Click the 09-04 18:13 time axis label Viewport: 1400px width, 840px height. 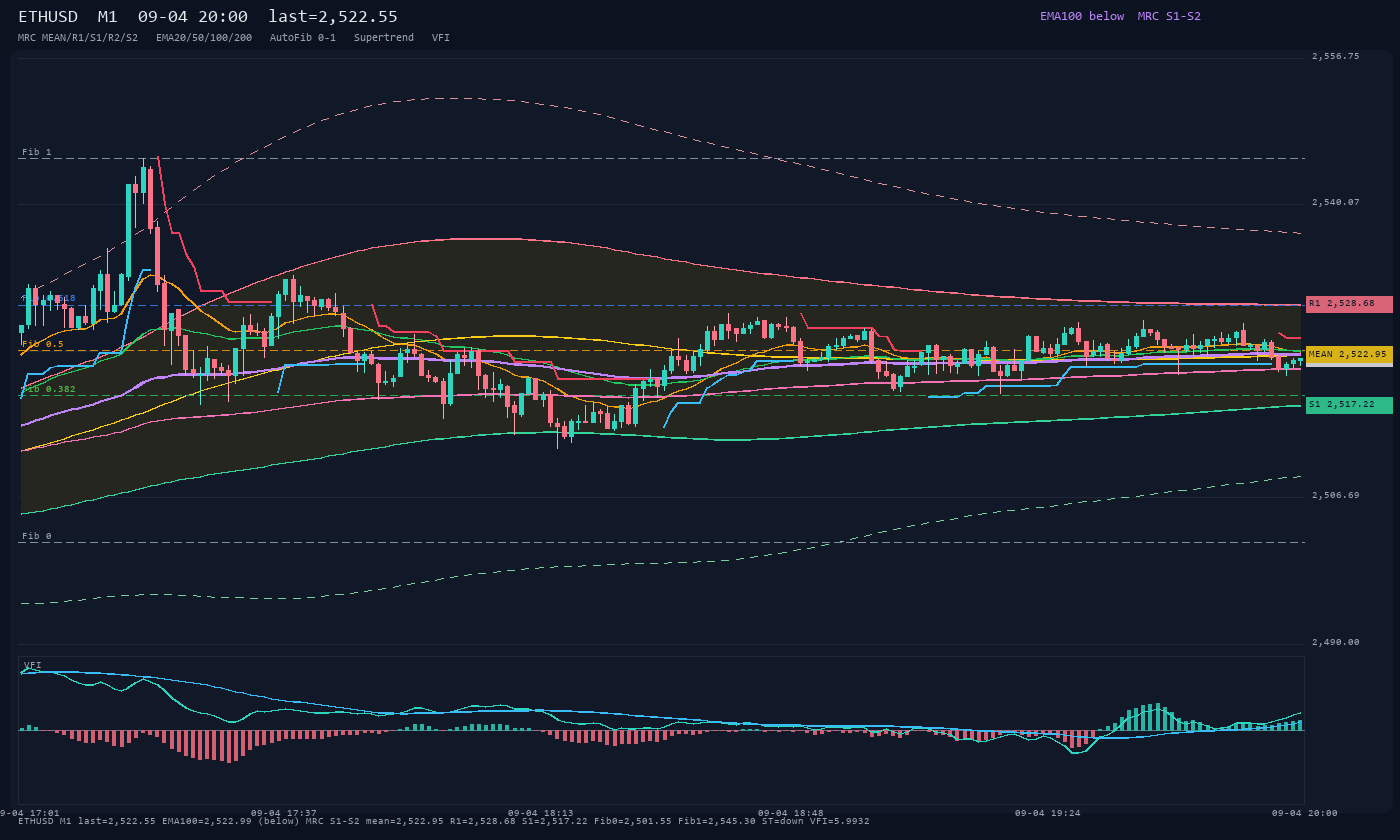tap(541, 813)
